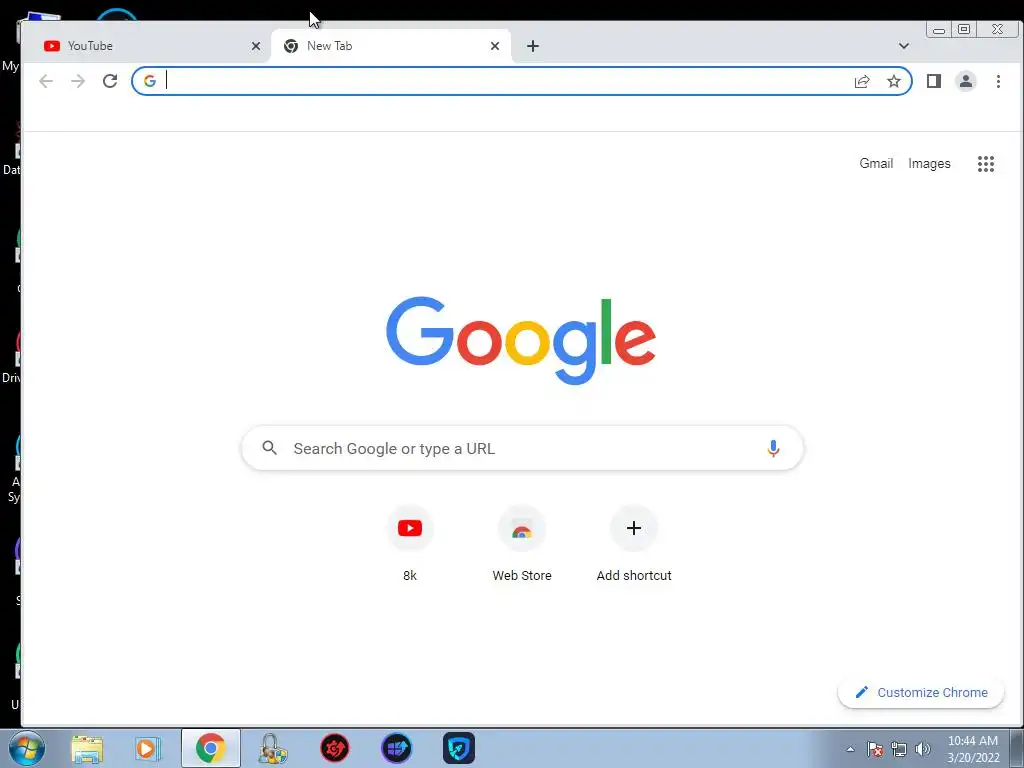Go forward using the forward arrow
The image size is (1024, 768).
pos(78,81)
